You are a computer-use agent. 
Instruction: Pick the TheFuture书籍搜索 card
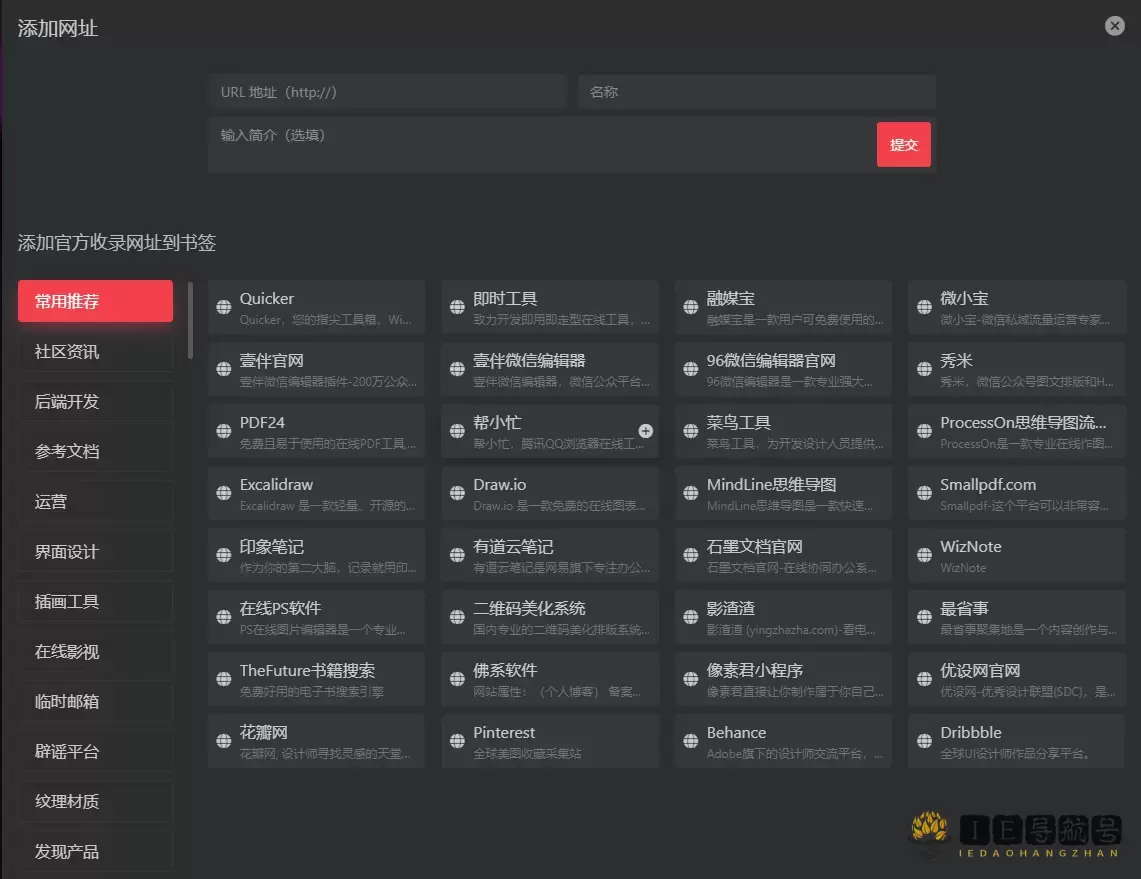(316, 679)
